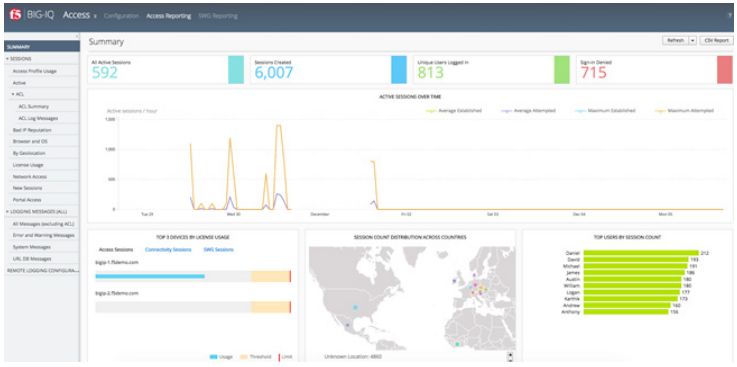This screenshot has height=367, width=737.
Task: Click the Unknown Location: 4860 label
Action: click(353, 357)
